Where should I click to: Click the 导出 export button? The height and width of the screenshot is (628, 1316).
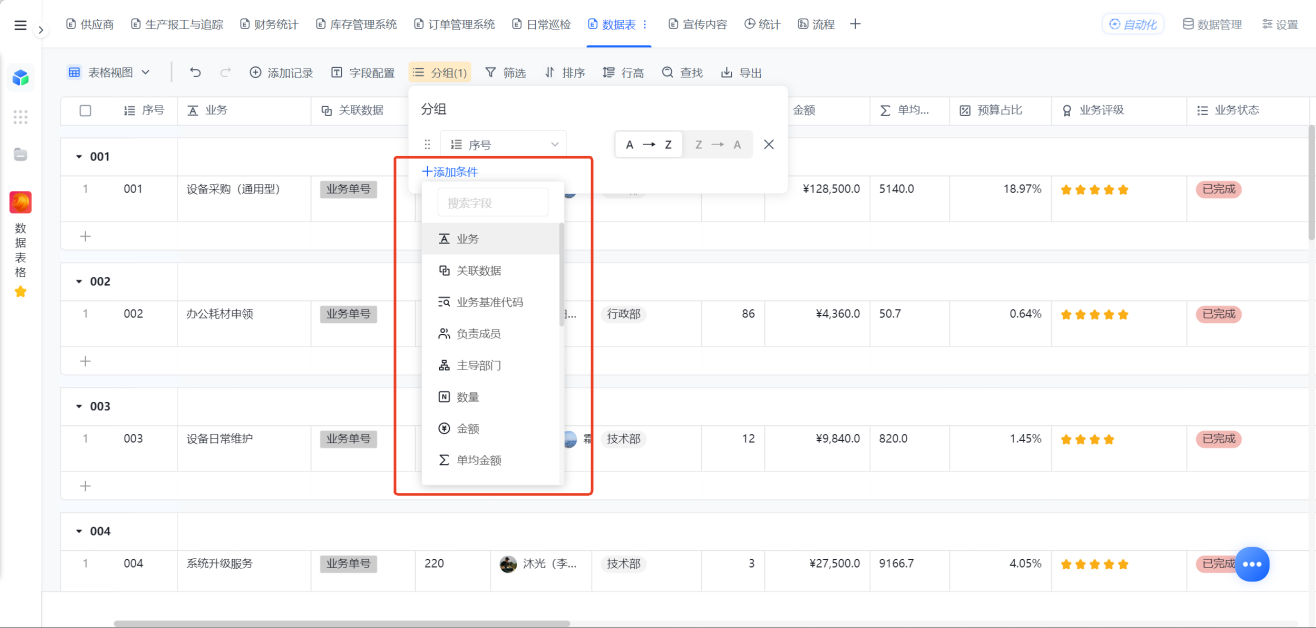(x=741, y=72)
